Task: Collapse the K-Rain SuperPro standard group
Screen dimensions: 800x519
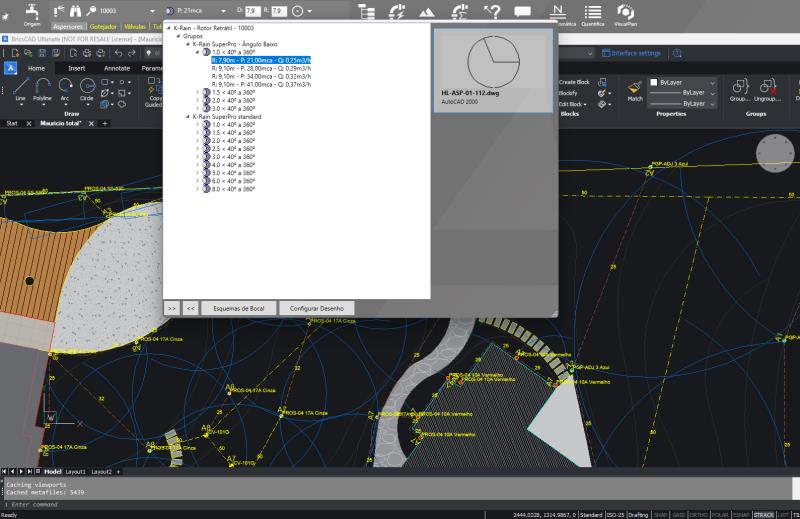Action: pyautogui.click(x=187, y=117)
